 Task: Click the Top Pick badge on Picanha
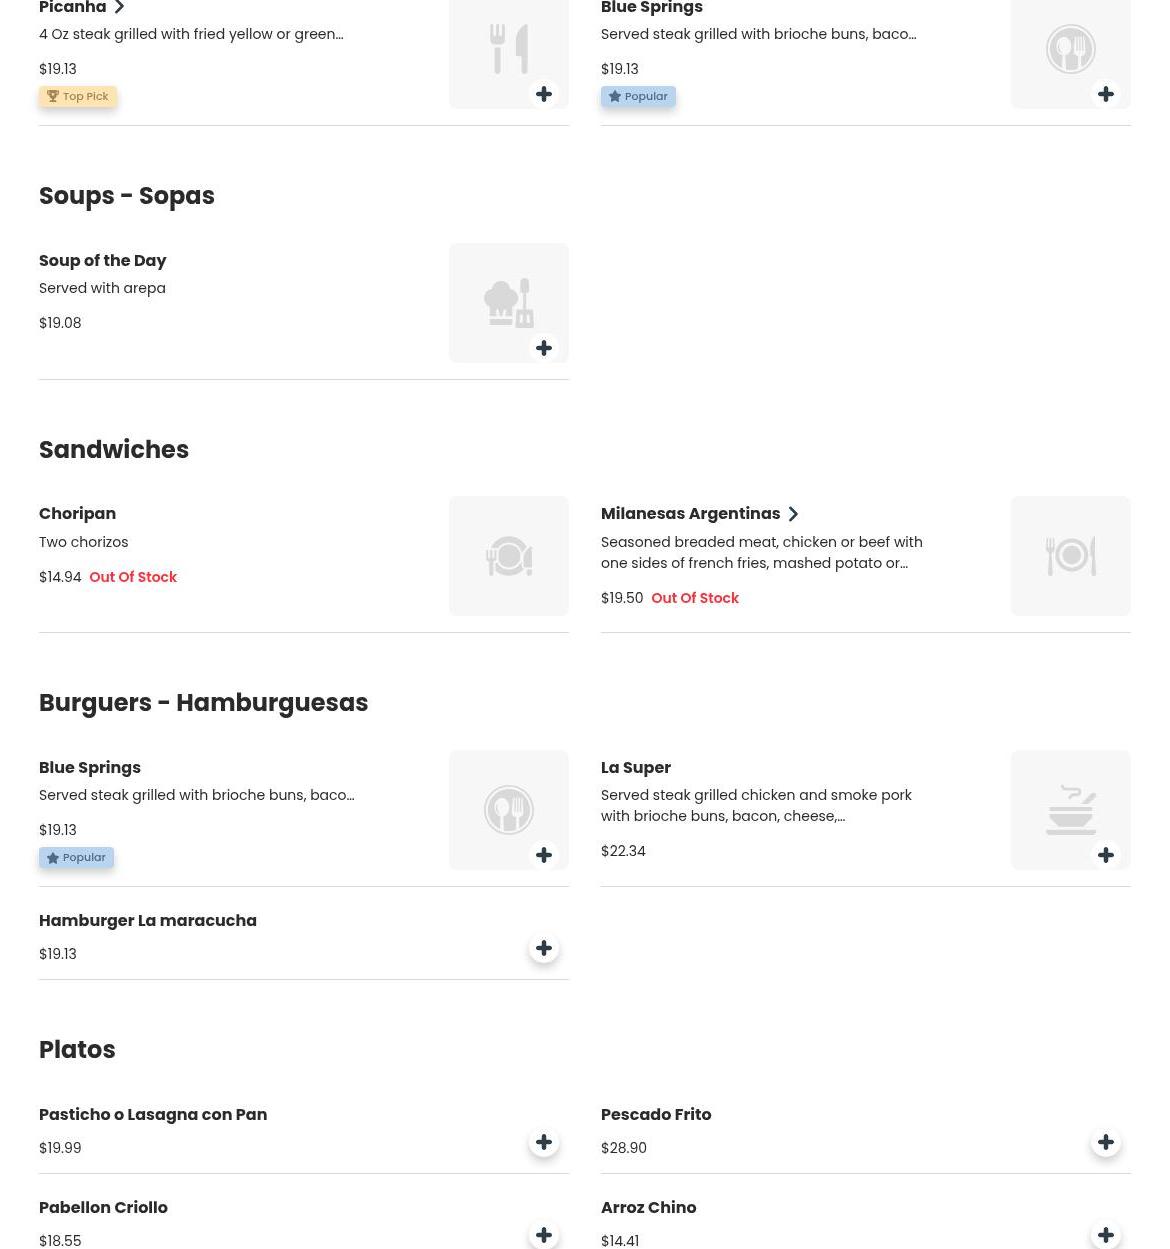[x=78, y=96]
